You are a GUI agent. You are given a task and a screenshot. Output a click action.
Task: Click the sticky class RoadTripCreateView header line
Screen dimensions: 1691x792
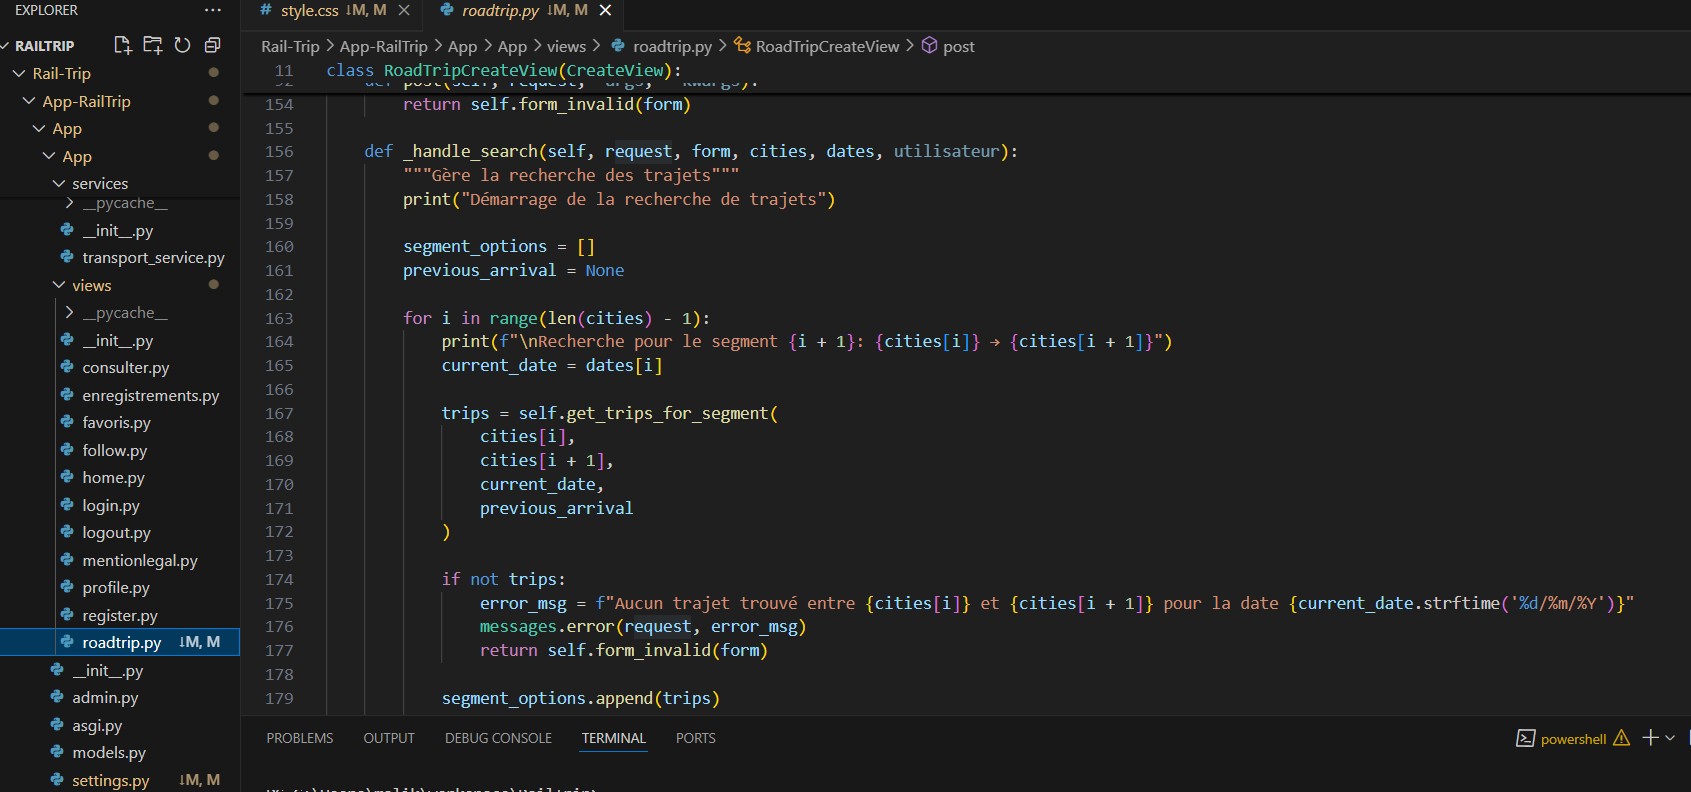pos(503,70)
